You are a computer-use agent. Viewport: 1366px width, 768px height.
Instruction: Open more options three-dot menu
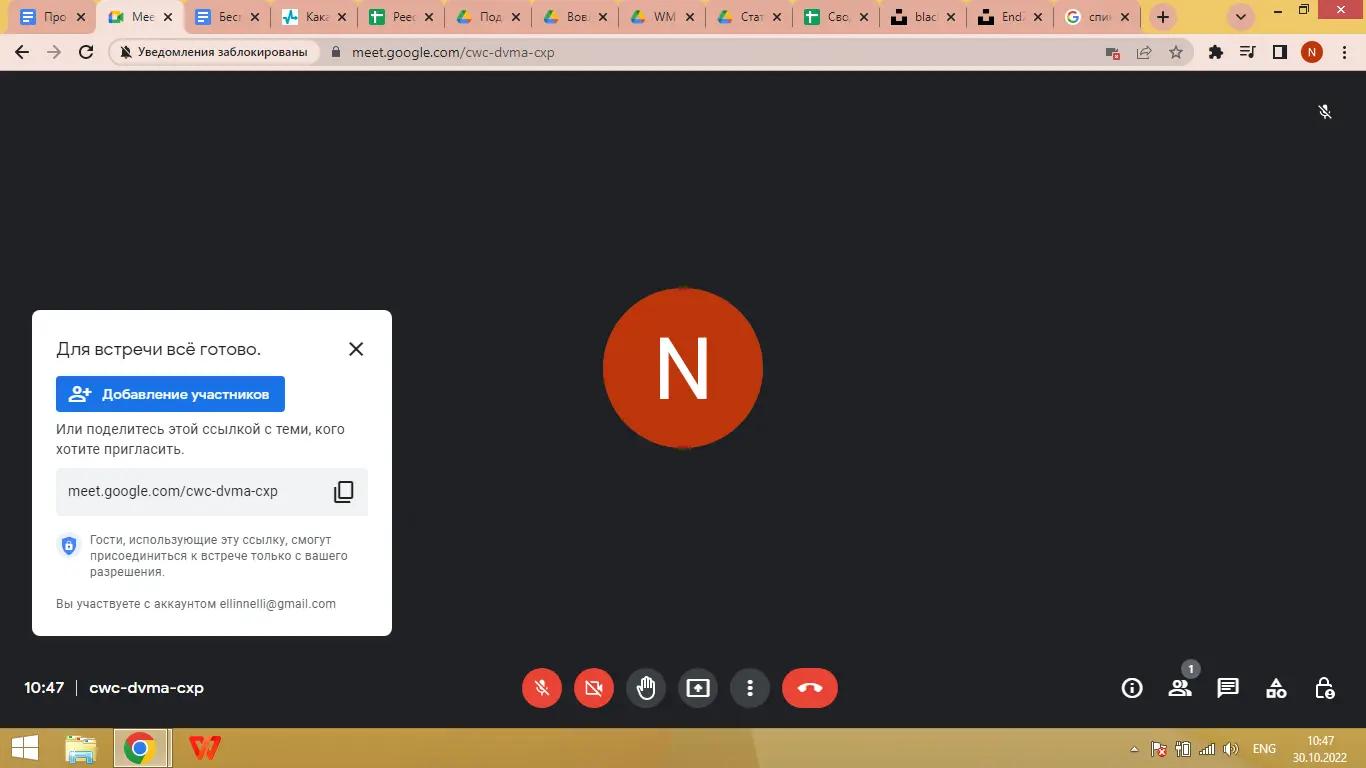click(750, 688)
